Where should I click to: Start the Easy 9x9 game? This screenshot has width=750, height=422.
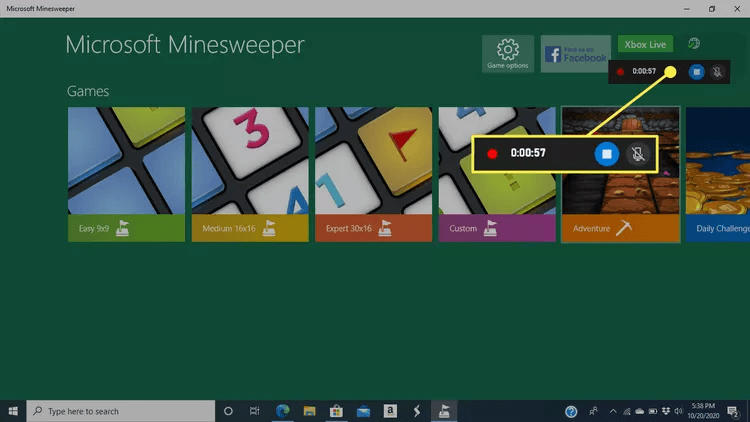click(126, 174)
